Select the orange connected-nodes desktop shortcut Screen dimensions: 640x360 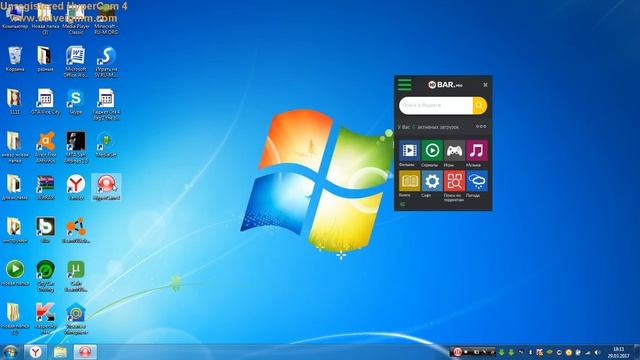76,231
